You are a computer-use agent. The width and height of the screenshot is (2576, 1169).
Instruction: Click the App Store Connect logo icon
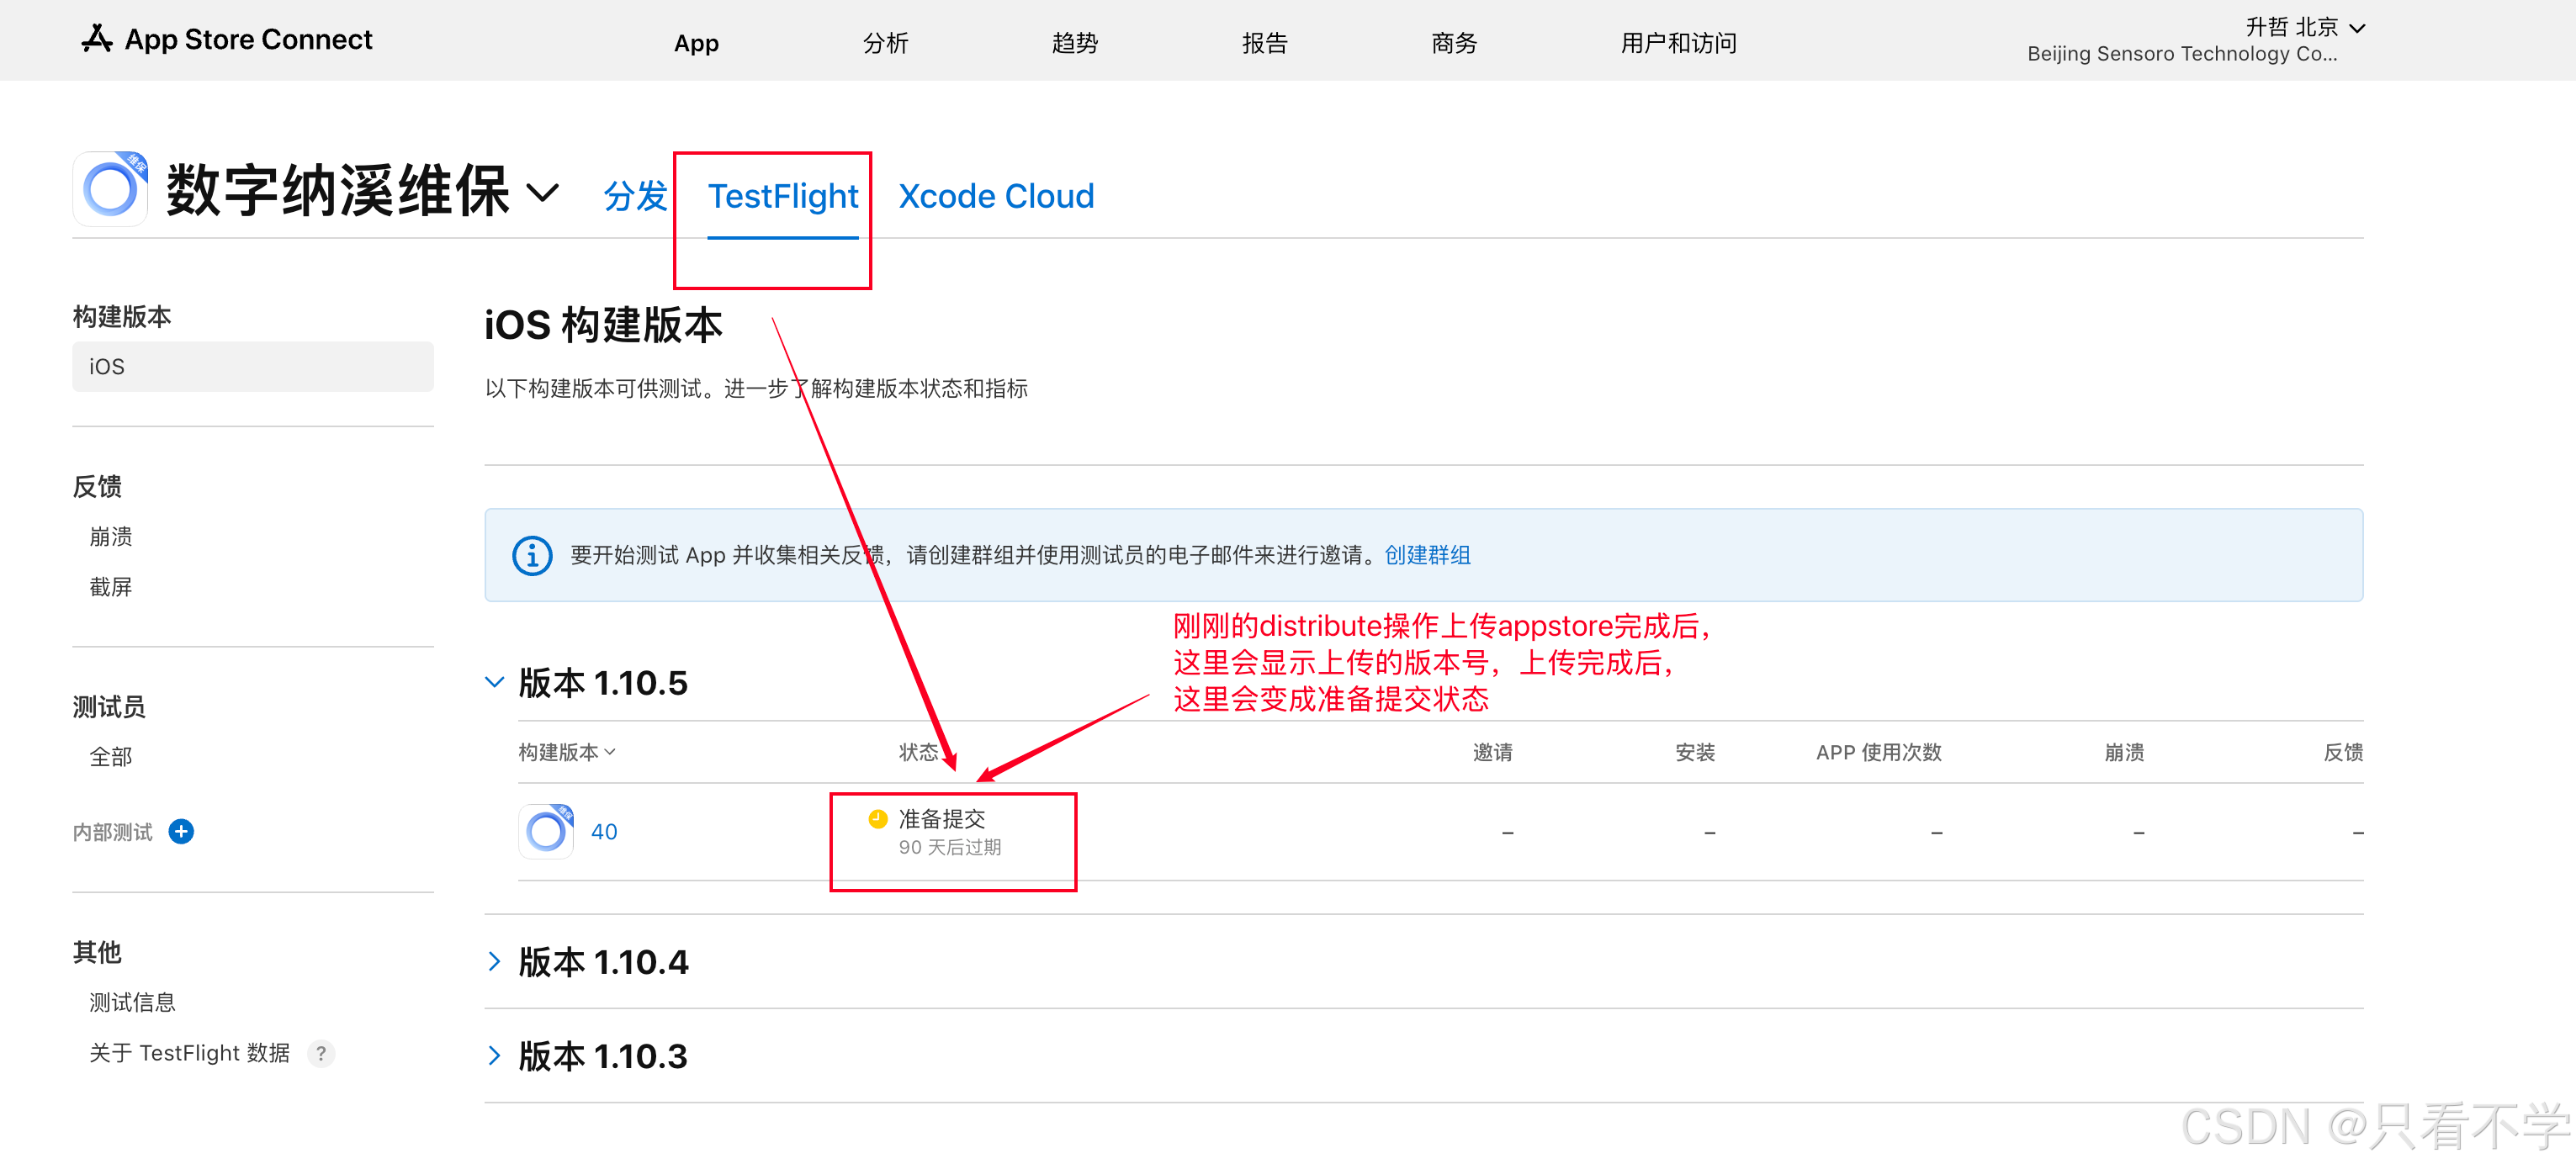96,39
